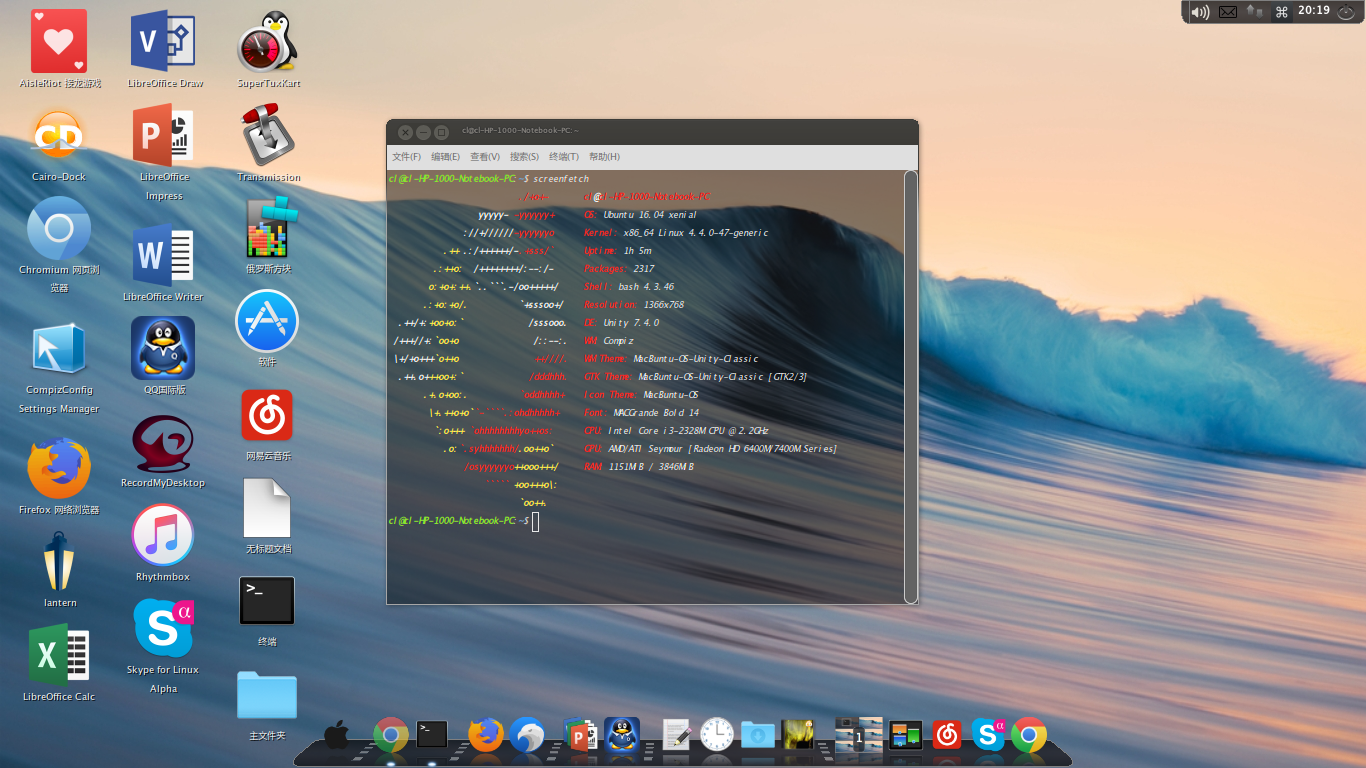Screen dimensions: 1366x768
Task: Open network up-down arrows indicator
Action: 1254,11
